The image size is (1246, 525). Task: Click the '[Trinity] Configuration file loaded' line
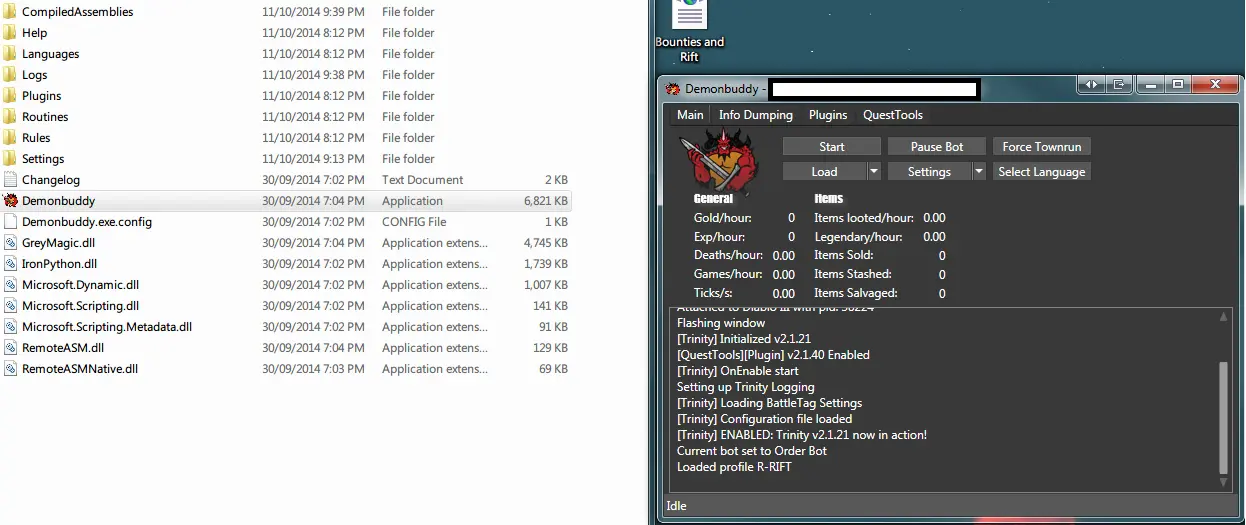[x=765, y=419]
